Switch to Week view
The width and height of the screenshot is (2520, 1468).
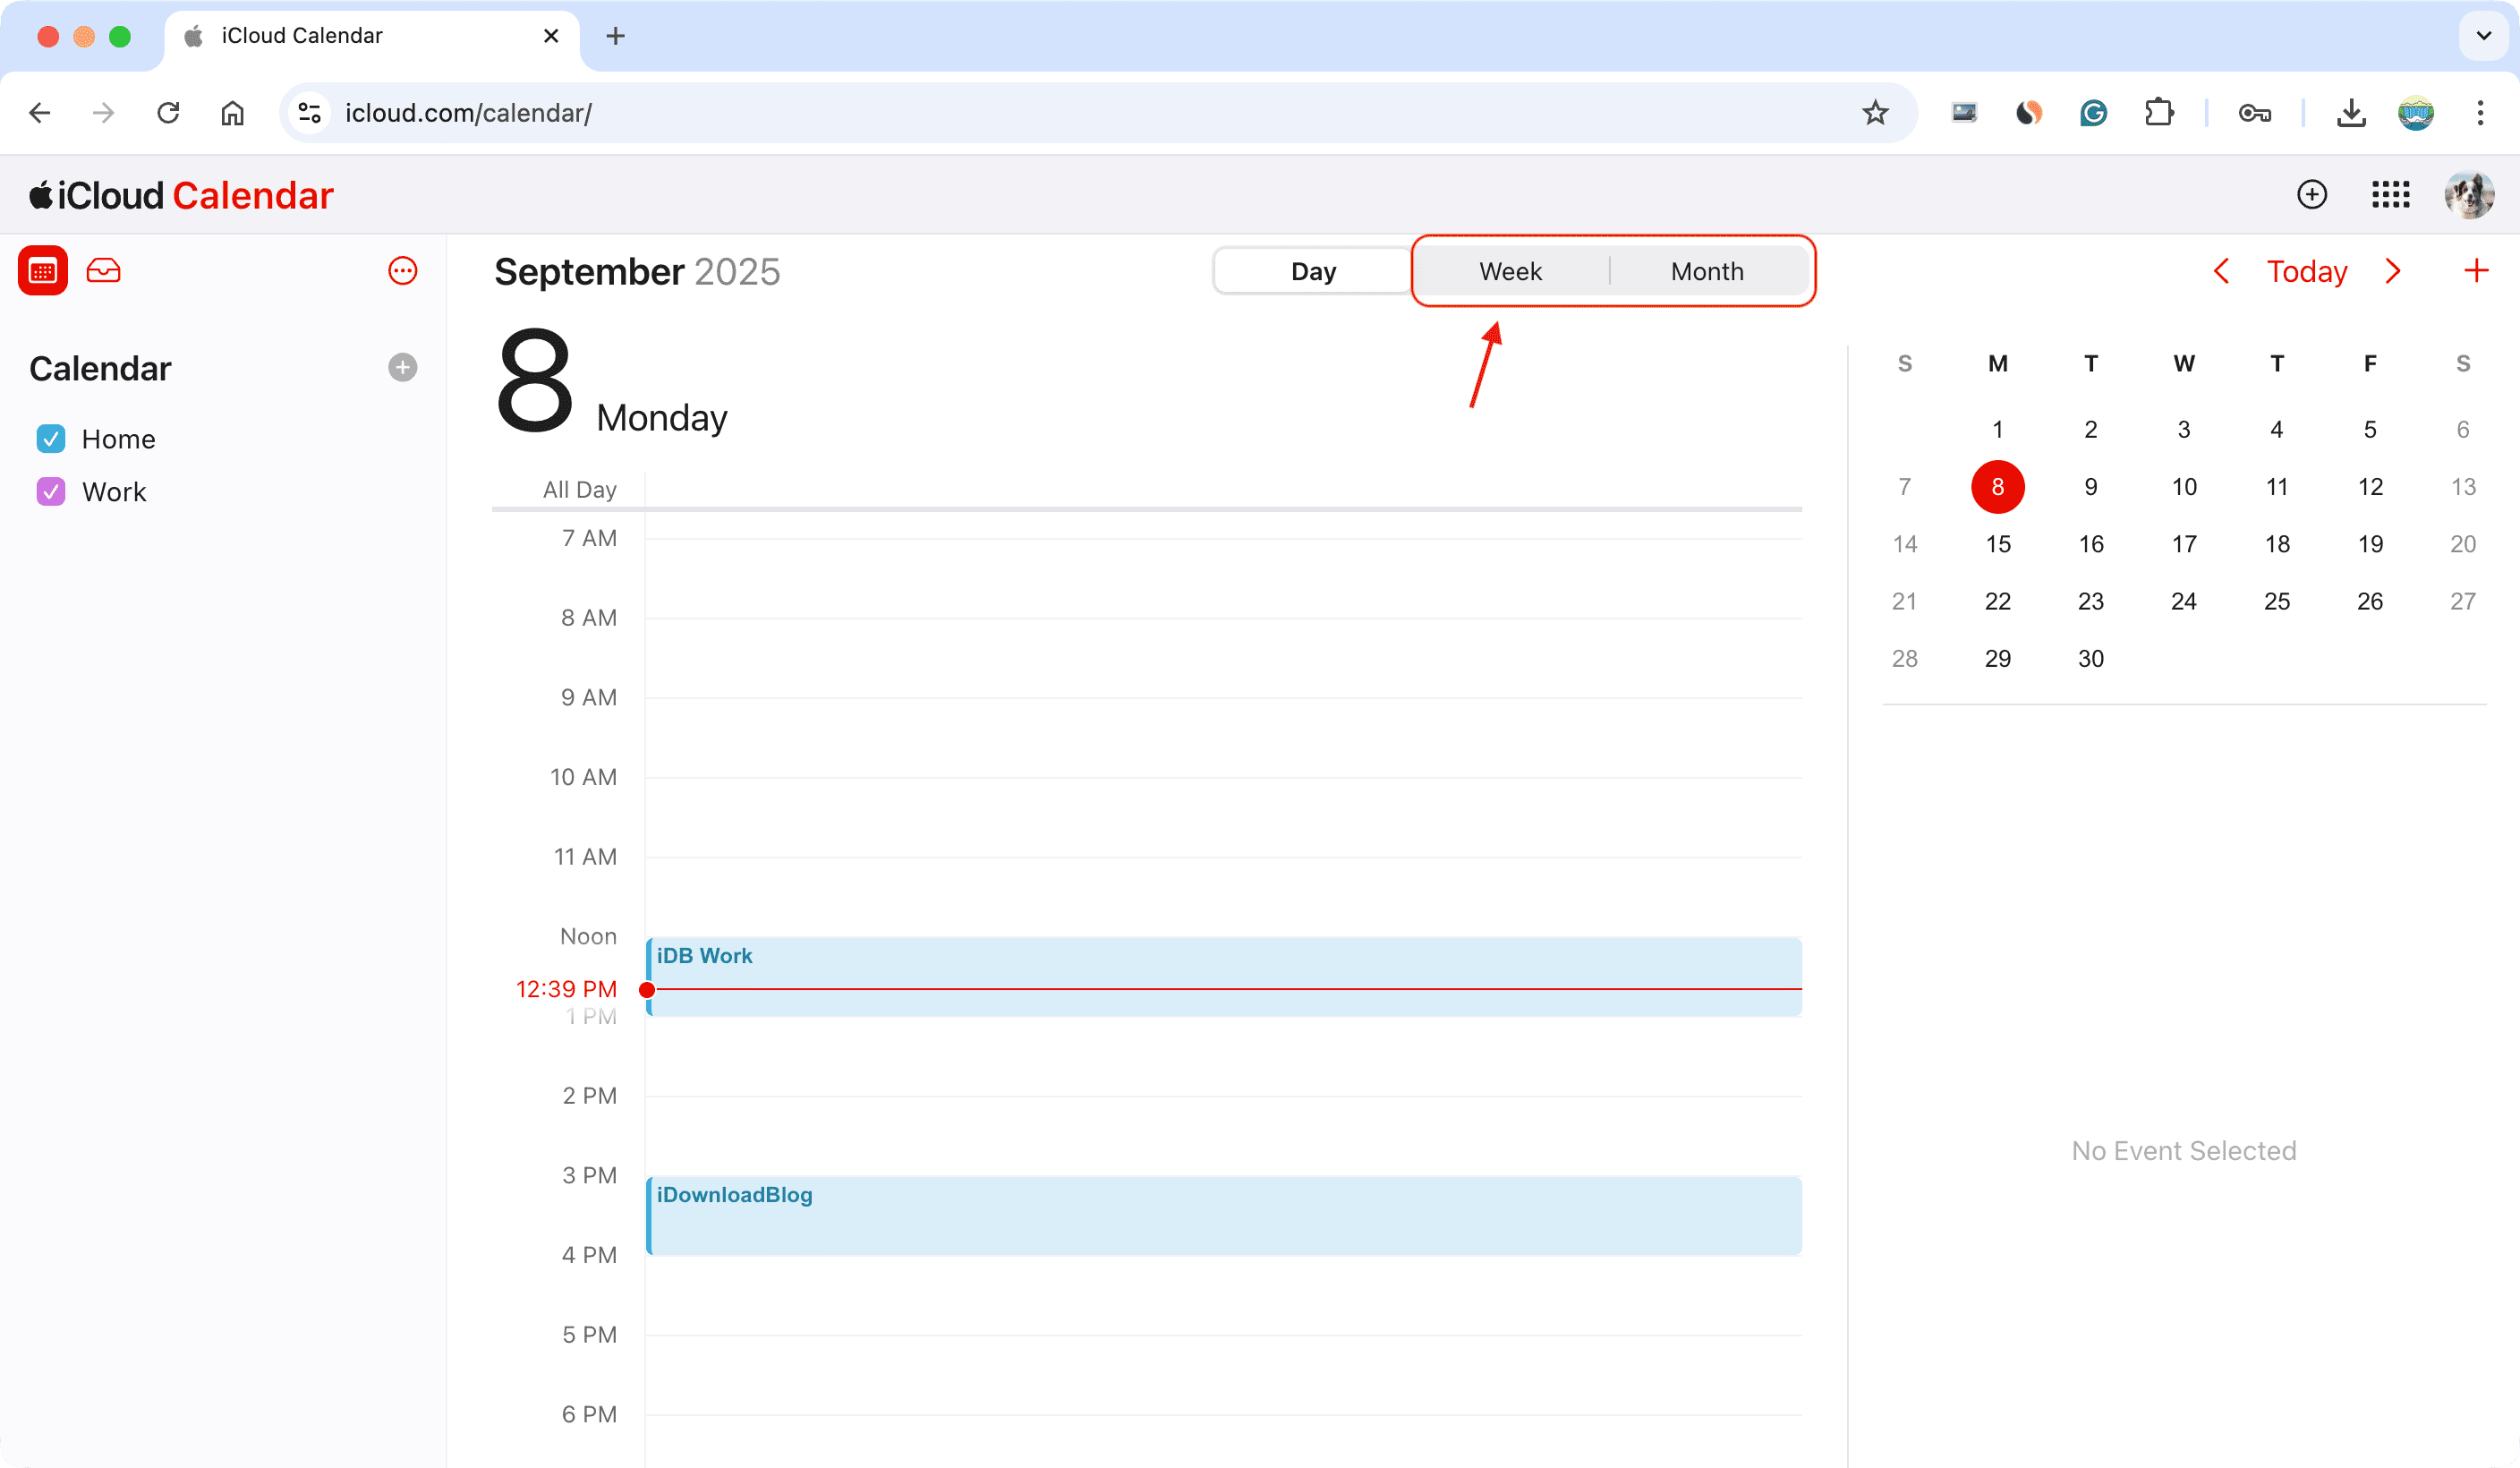(x=1510, y=271)
